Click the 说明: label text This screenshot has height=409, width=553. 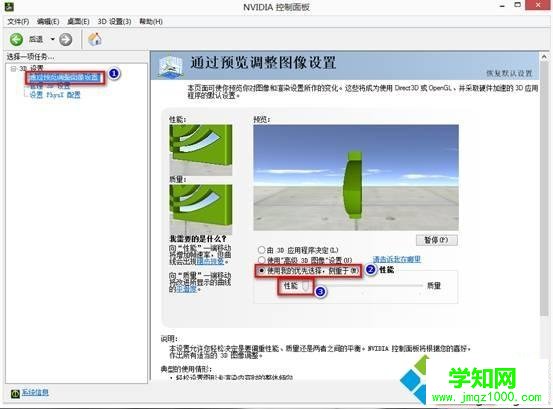pyautogui.click(x=169, y=339)
